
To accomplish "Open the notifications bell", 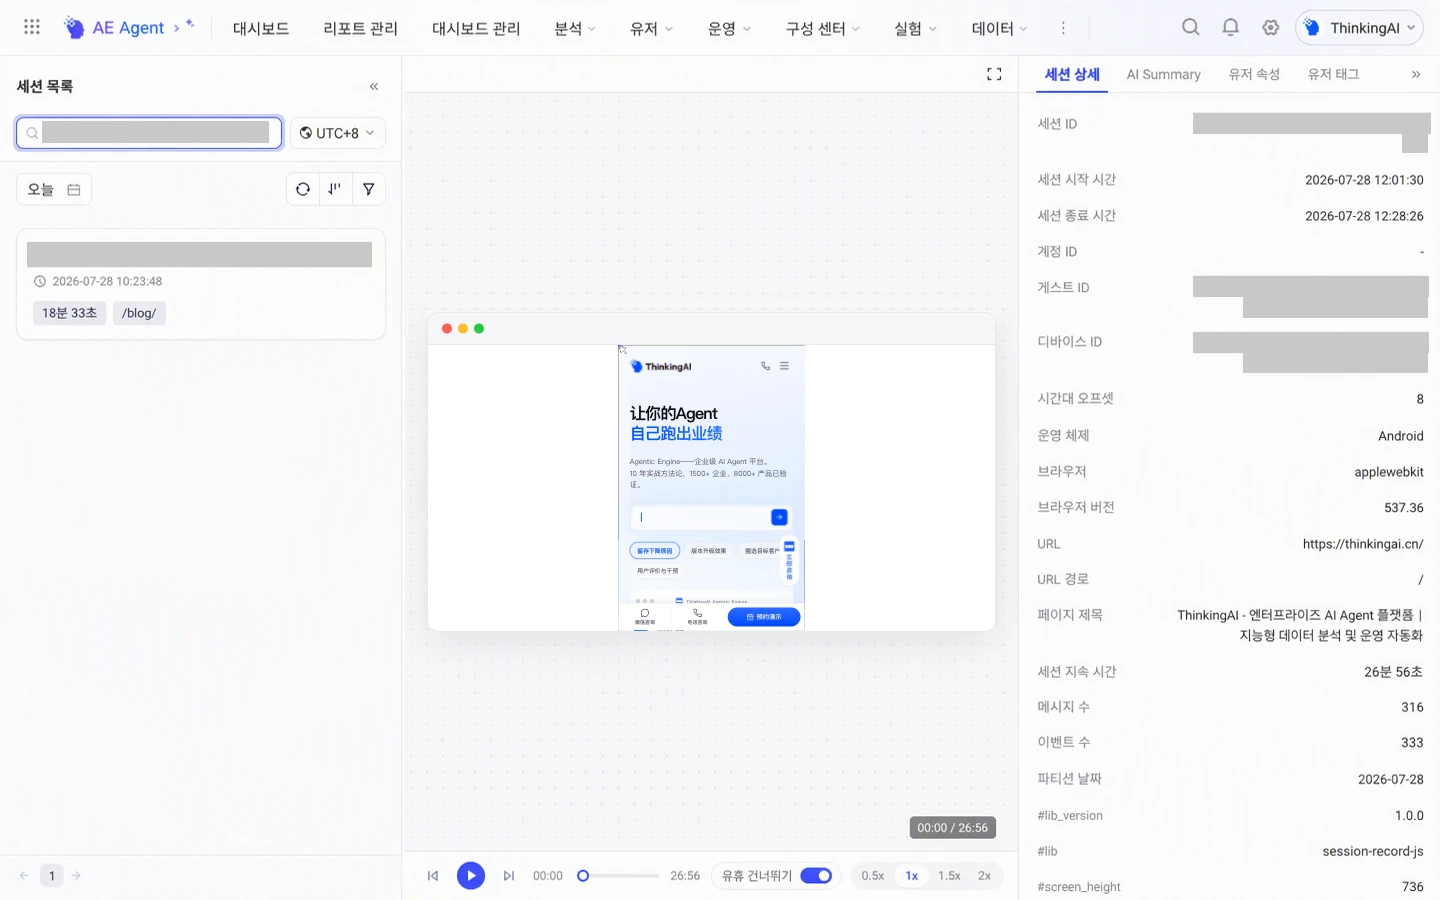I will pyautogui.click(x=1231, y=27).
